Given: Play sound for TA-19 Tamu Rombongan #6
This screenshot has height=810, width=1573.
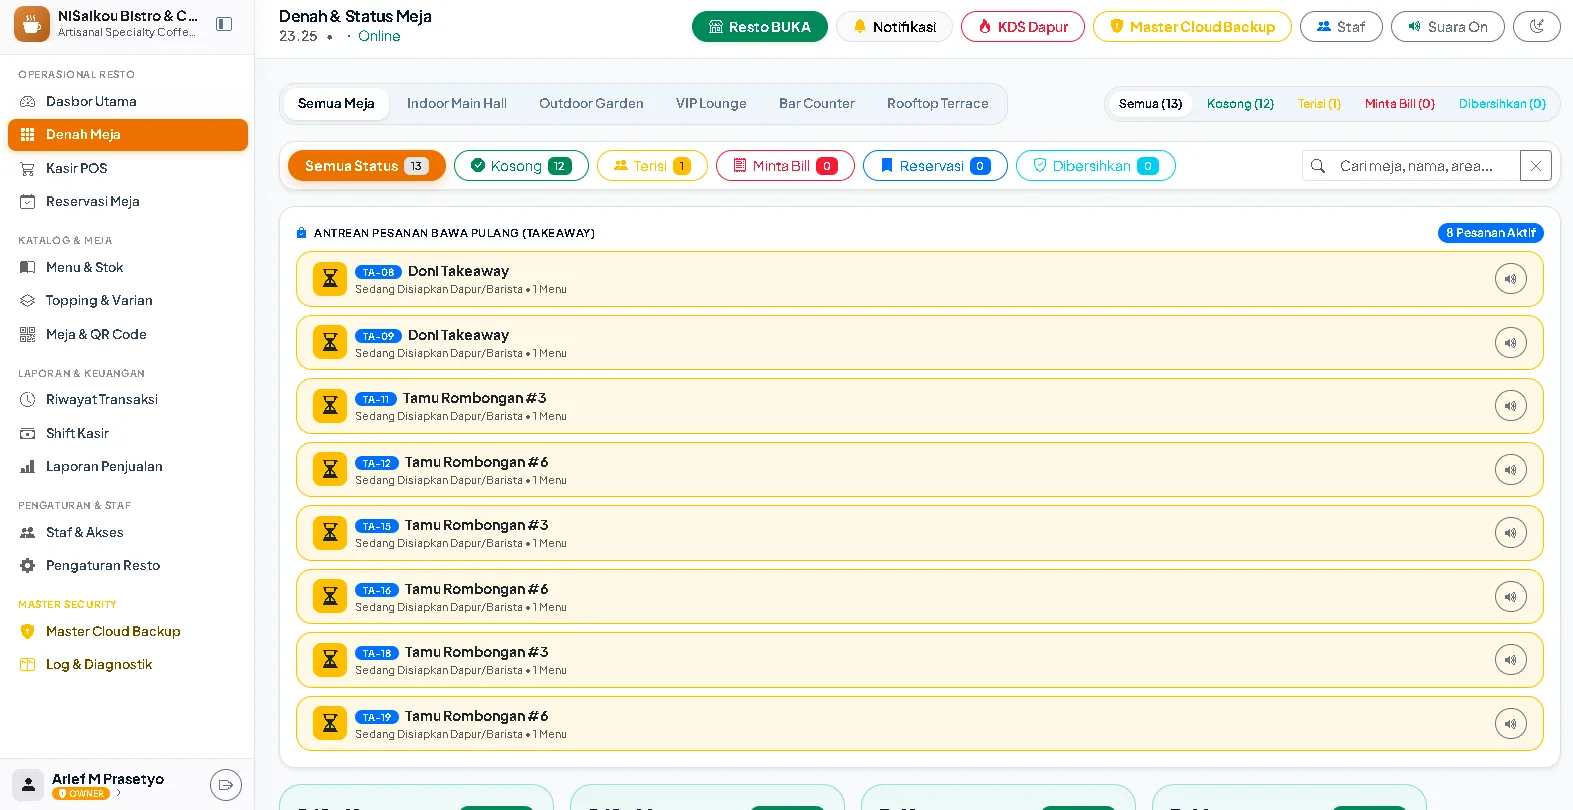Looking at the screenshot, I should click(1510, 724).
